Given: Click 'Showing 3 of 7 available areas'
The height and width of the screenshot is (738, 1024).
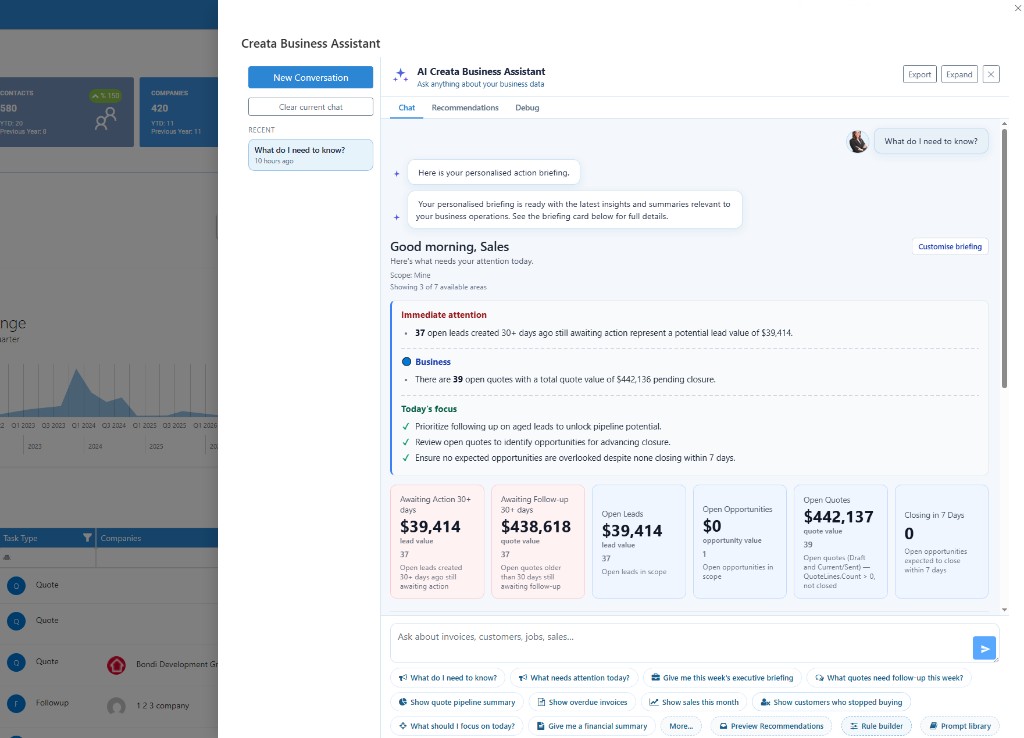Looking at the screenshot, I should pos(438,287).
